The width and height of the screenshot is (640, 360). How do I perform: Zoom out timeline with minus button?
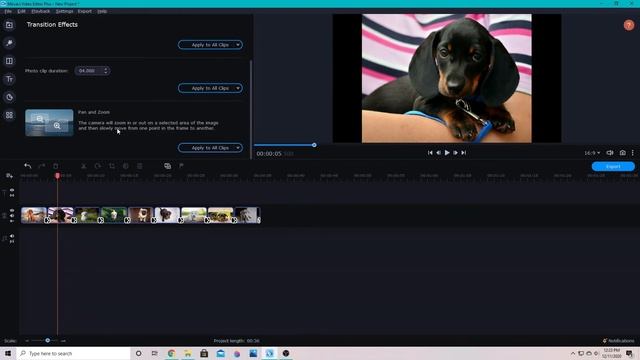point(27,341)
